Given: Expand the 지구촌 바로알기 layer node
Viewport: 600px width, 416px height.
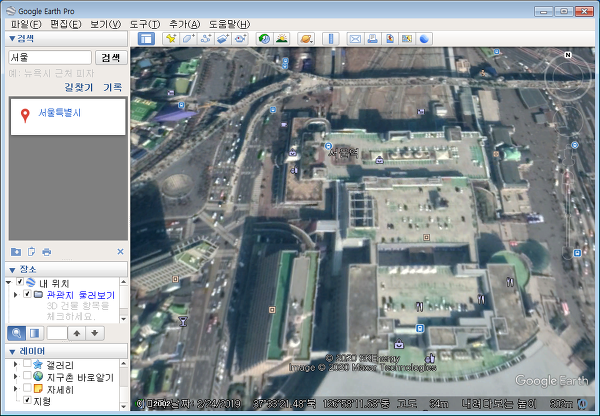Looking at the screenshot, I should click(x=16, y=377).
